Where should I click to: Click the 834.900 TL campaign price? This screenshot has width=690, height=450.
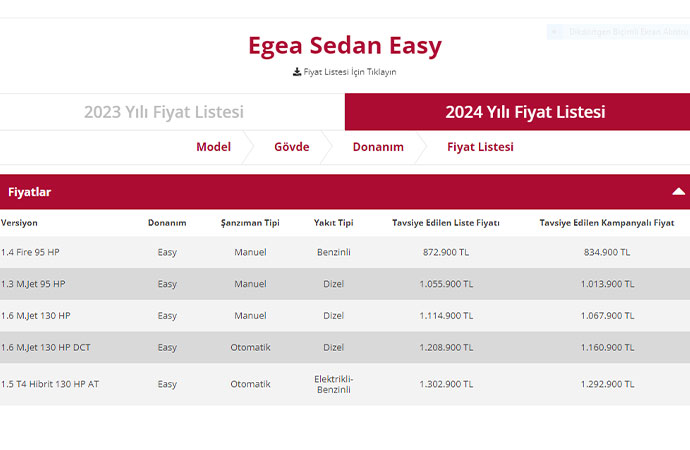[607, 252]
